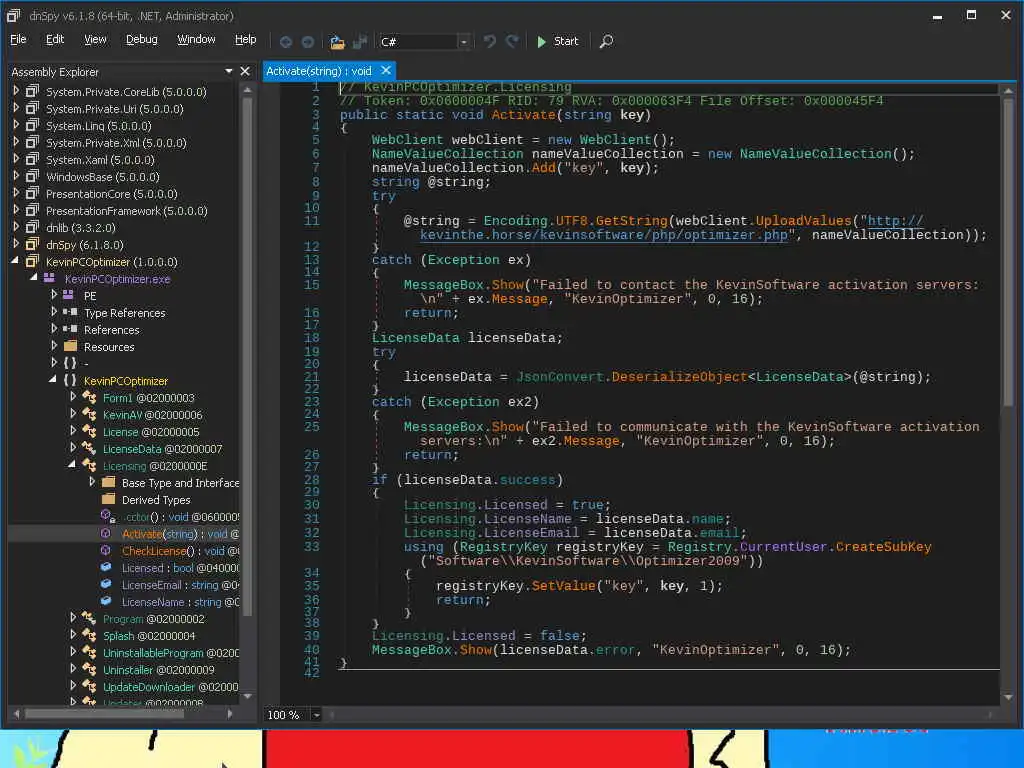Click the Undo toolbar icon
The image size is (1024, 768).
click(x=489, y=41)
